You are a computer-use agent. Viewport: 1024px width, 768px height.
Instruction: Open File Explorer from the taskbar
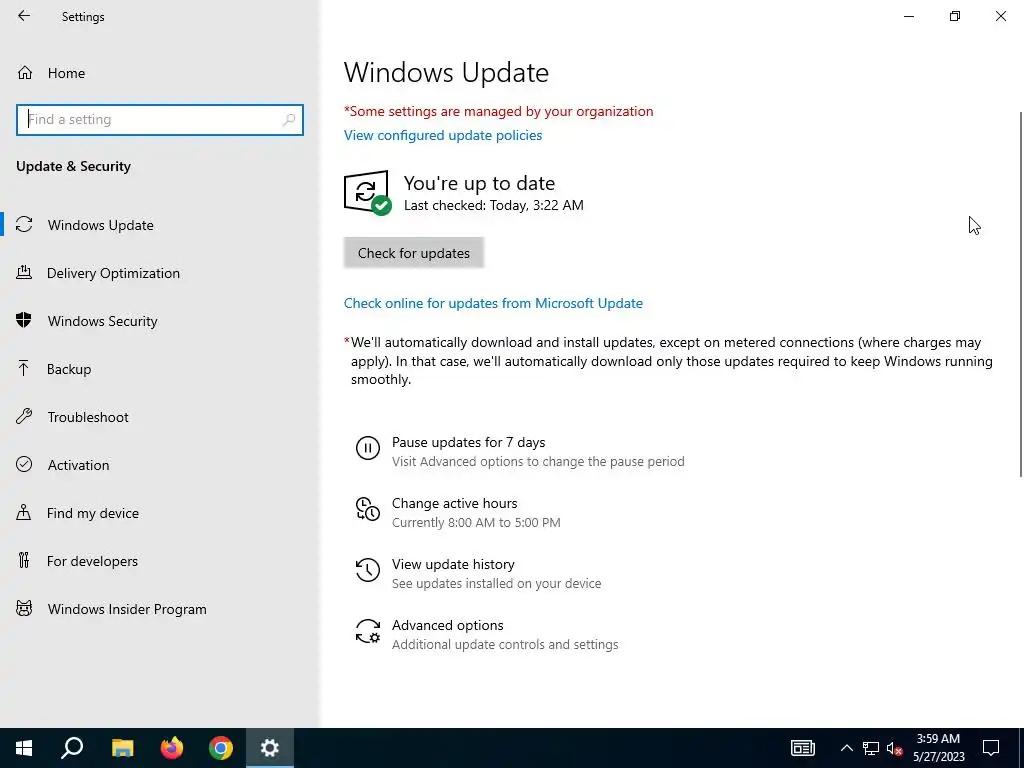pyautogui.click(x=122, y=748)
